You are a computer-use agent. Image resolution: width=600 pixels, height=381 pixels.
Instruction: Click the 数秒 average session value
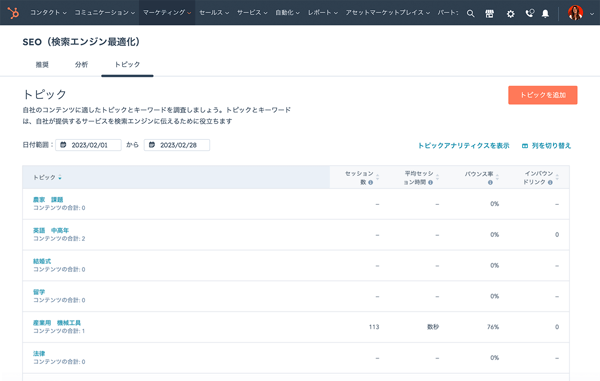point(433,327)
